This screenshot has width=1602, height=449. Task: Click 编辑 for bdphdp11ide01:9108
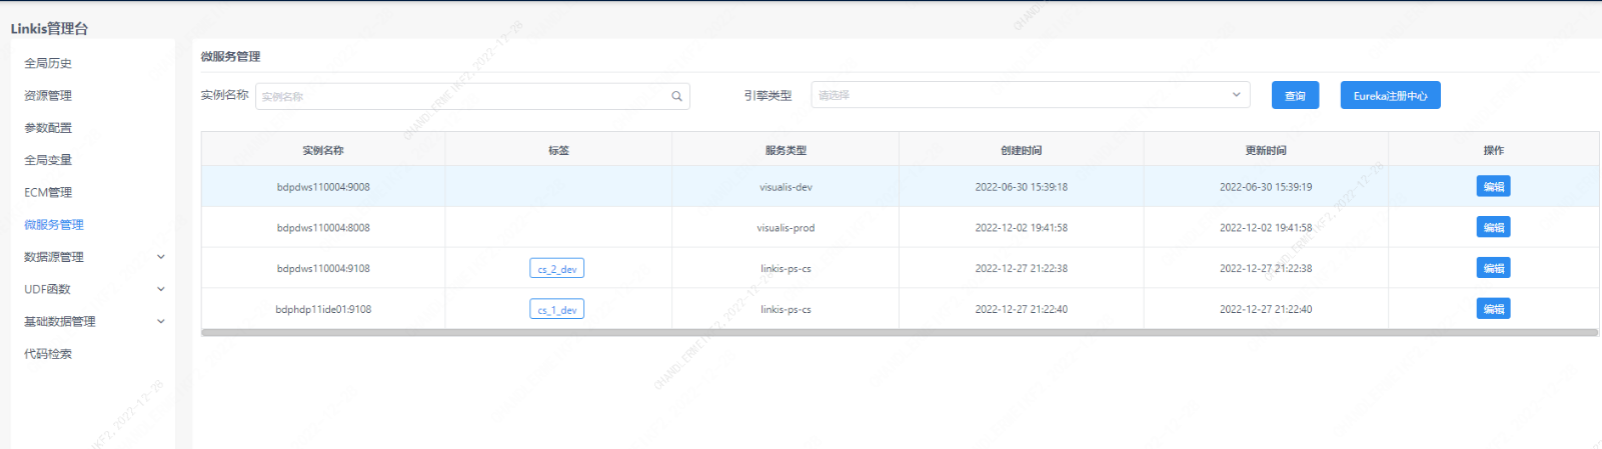1493,309
